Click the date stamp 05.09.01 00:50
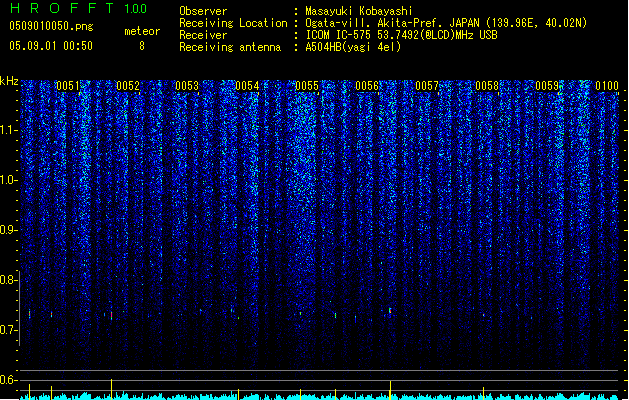 click(x=51, y=46)
